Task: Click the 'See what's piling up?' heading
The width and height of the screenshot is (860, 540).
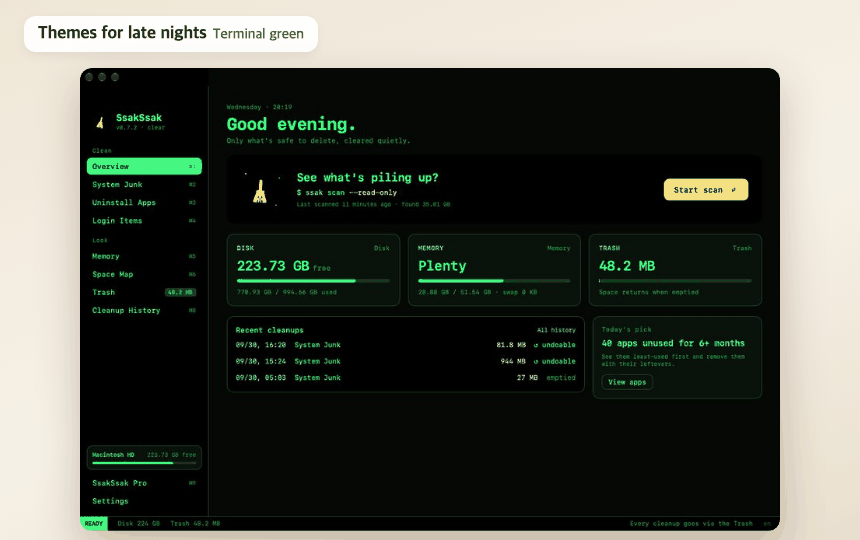Action: (367, 178)
